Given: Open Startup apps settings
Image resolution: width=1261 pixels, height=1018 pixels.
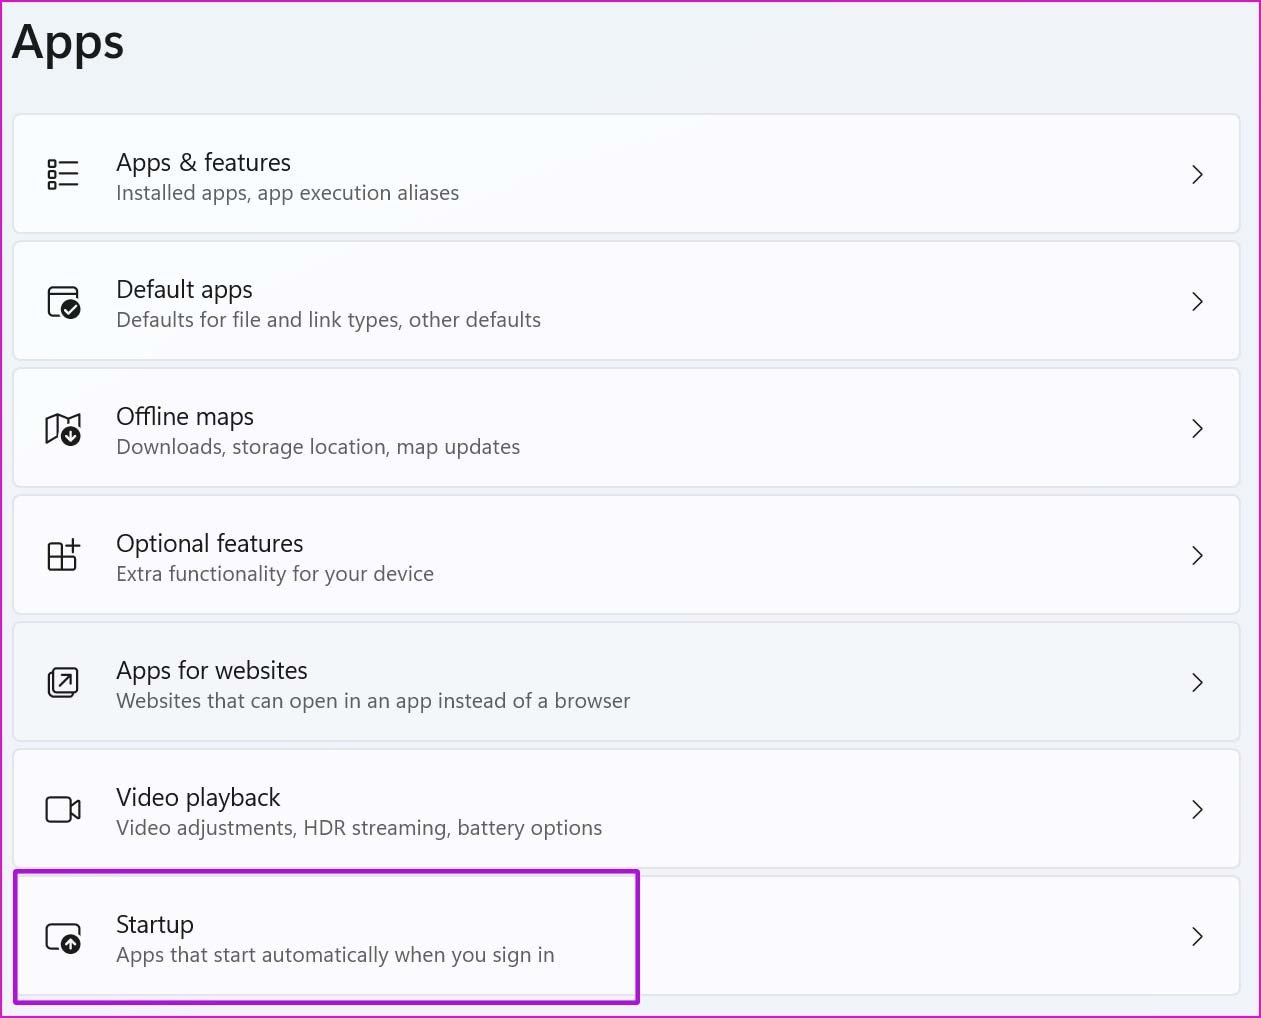Looking at the screenshot, I should [626, 936].
